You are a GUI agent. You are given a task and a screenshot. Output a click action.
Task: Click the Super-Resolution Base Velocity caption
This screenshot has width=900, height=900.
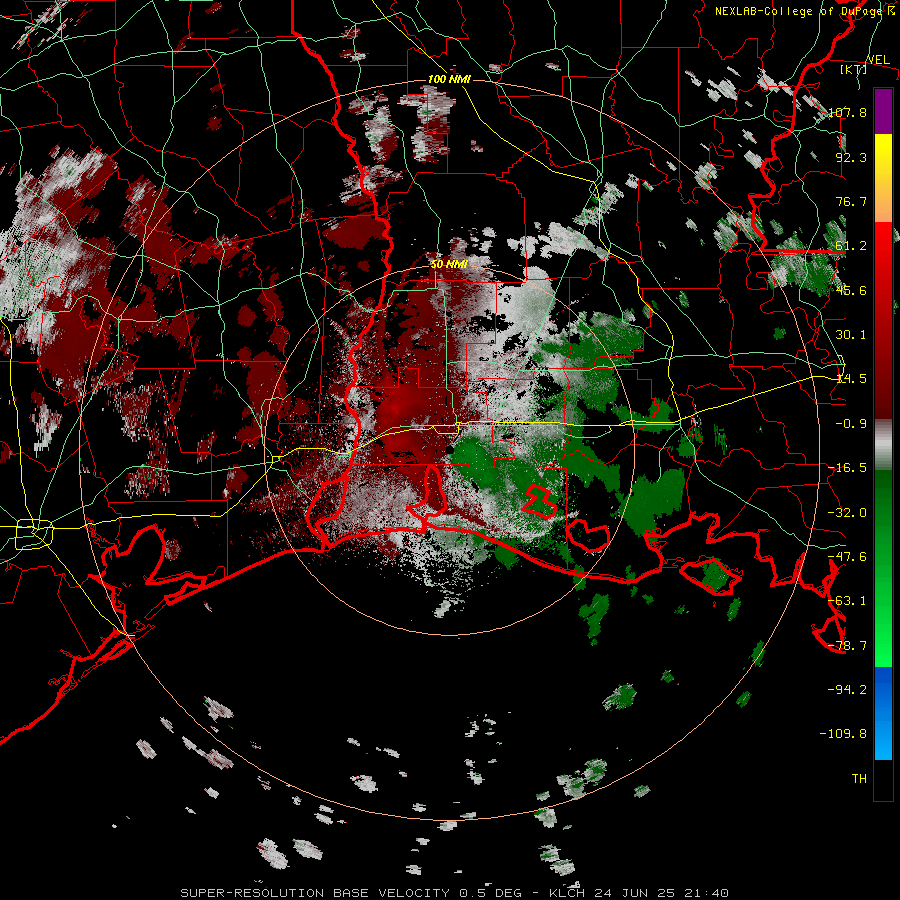click(x=455, y=893)
